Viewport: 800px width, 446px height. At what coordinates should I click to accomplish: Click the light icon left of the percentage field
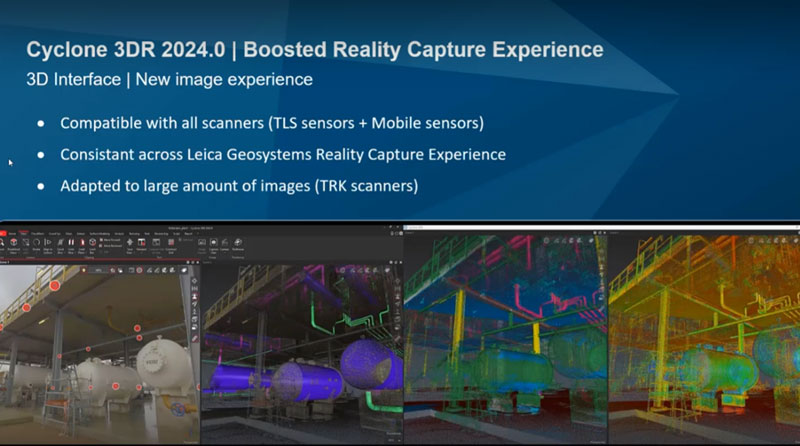click(84, 270)
